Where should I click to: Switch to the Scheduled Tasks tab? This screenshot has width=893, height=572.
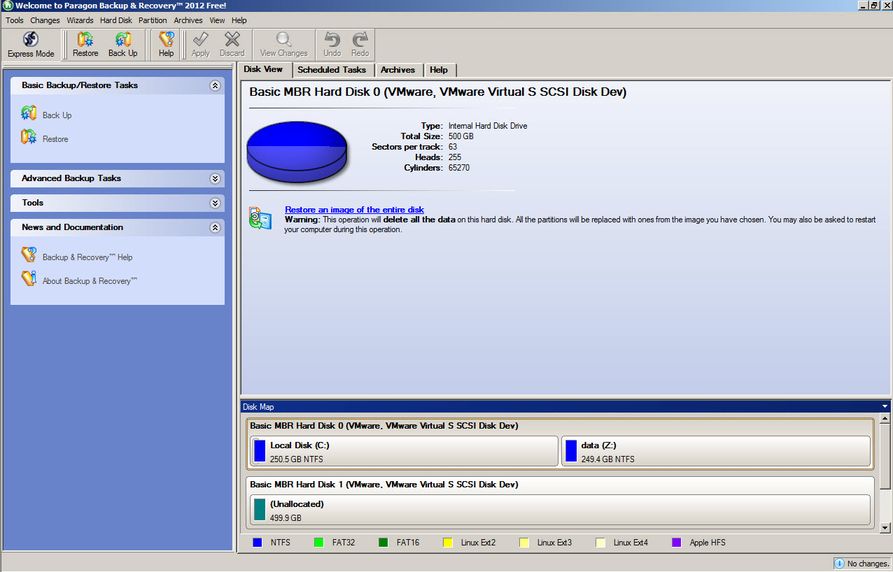click(x=332, y=70)
